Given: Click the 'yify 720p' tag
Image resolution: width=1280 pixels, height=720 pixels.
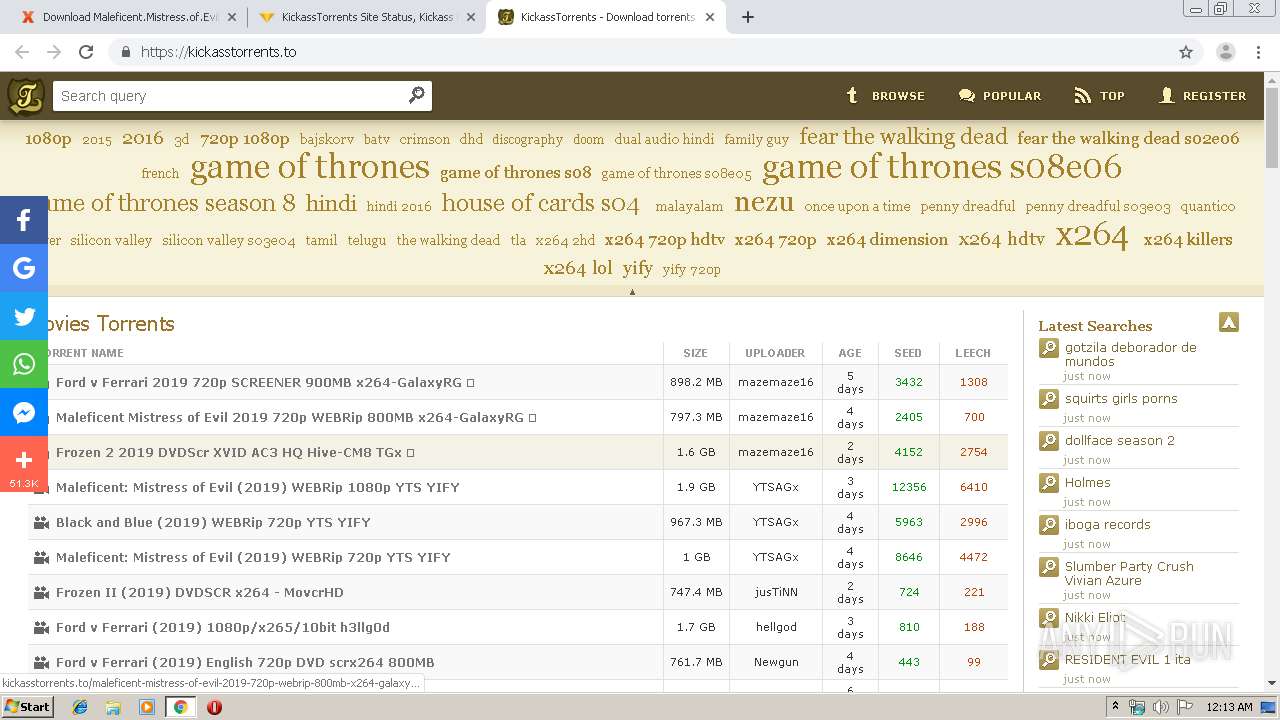Looking at the screenshot, I should pyautogui.click(x=691, y=269).
